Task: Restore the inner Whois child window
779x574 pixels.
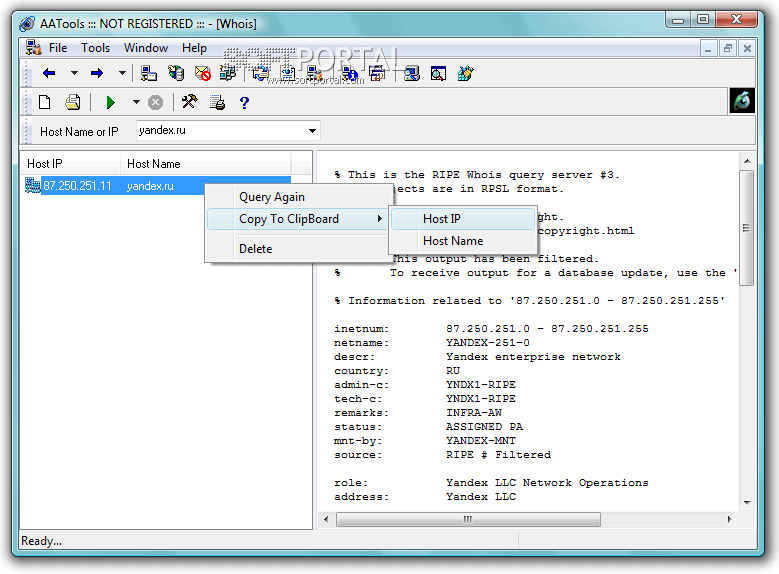Action: coord(728,49)
